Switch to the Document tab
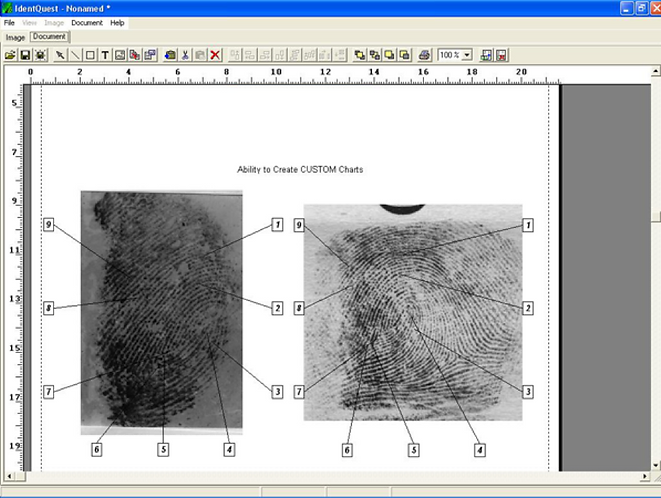Screen dimensions: 661x498 pyautogui.click(x=49, y=37)
